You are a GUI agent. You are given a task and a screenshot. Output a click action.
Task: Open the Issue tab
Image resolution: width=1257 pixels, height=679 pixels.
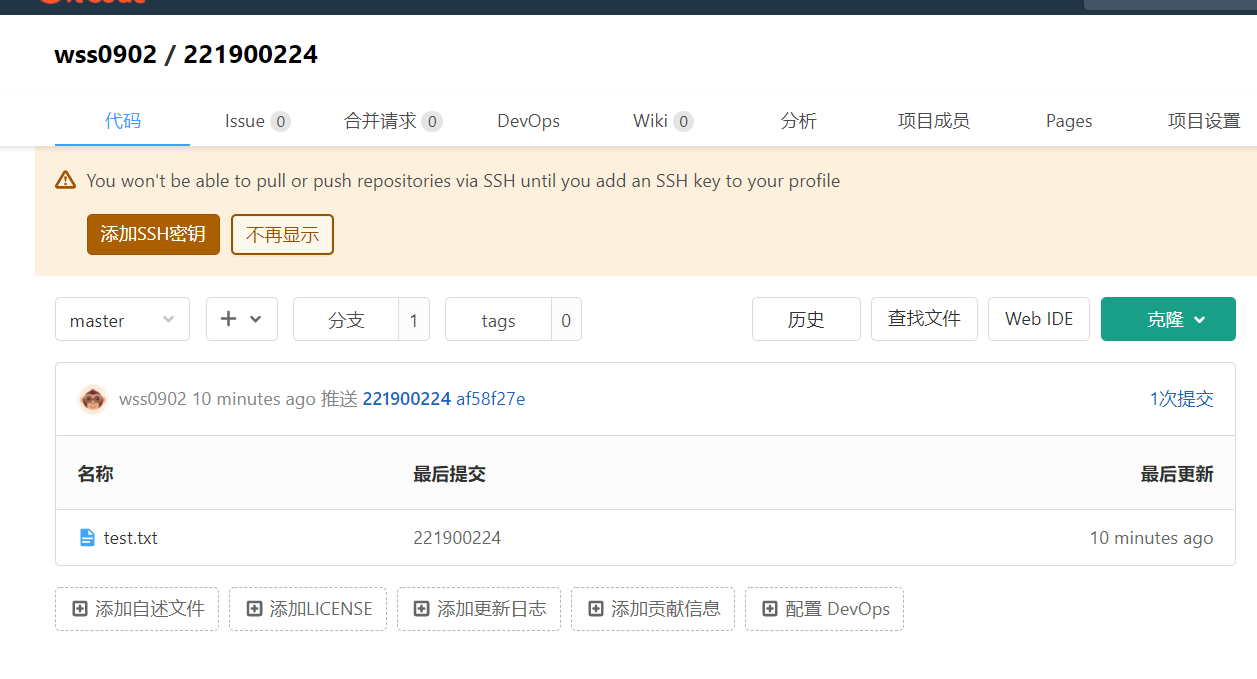[x=257, y=121]
